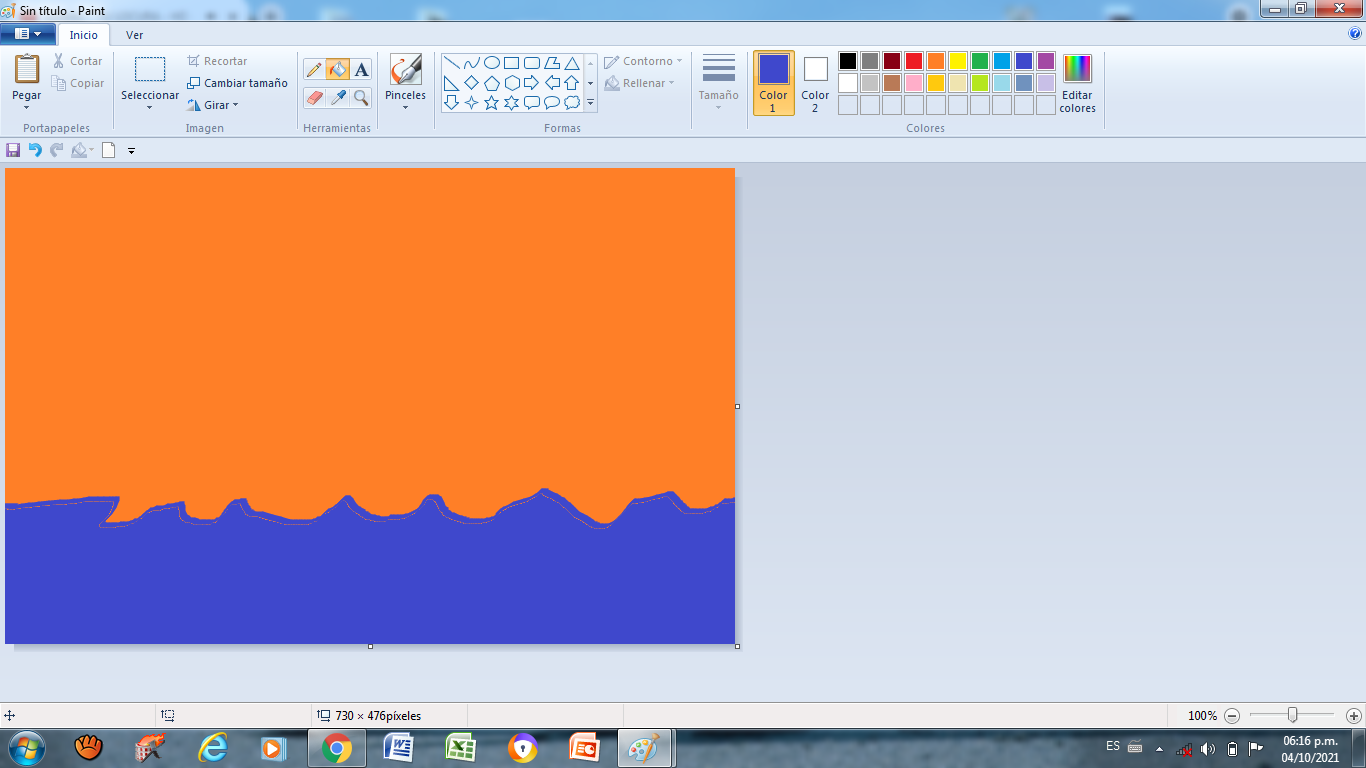Open the Paint file menu button
Image resolution: width=1366 pixels, height=768 pixels.
(x=28, y=34)
